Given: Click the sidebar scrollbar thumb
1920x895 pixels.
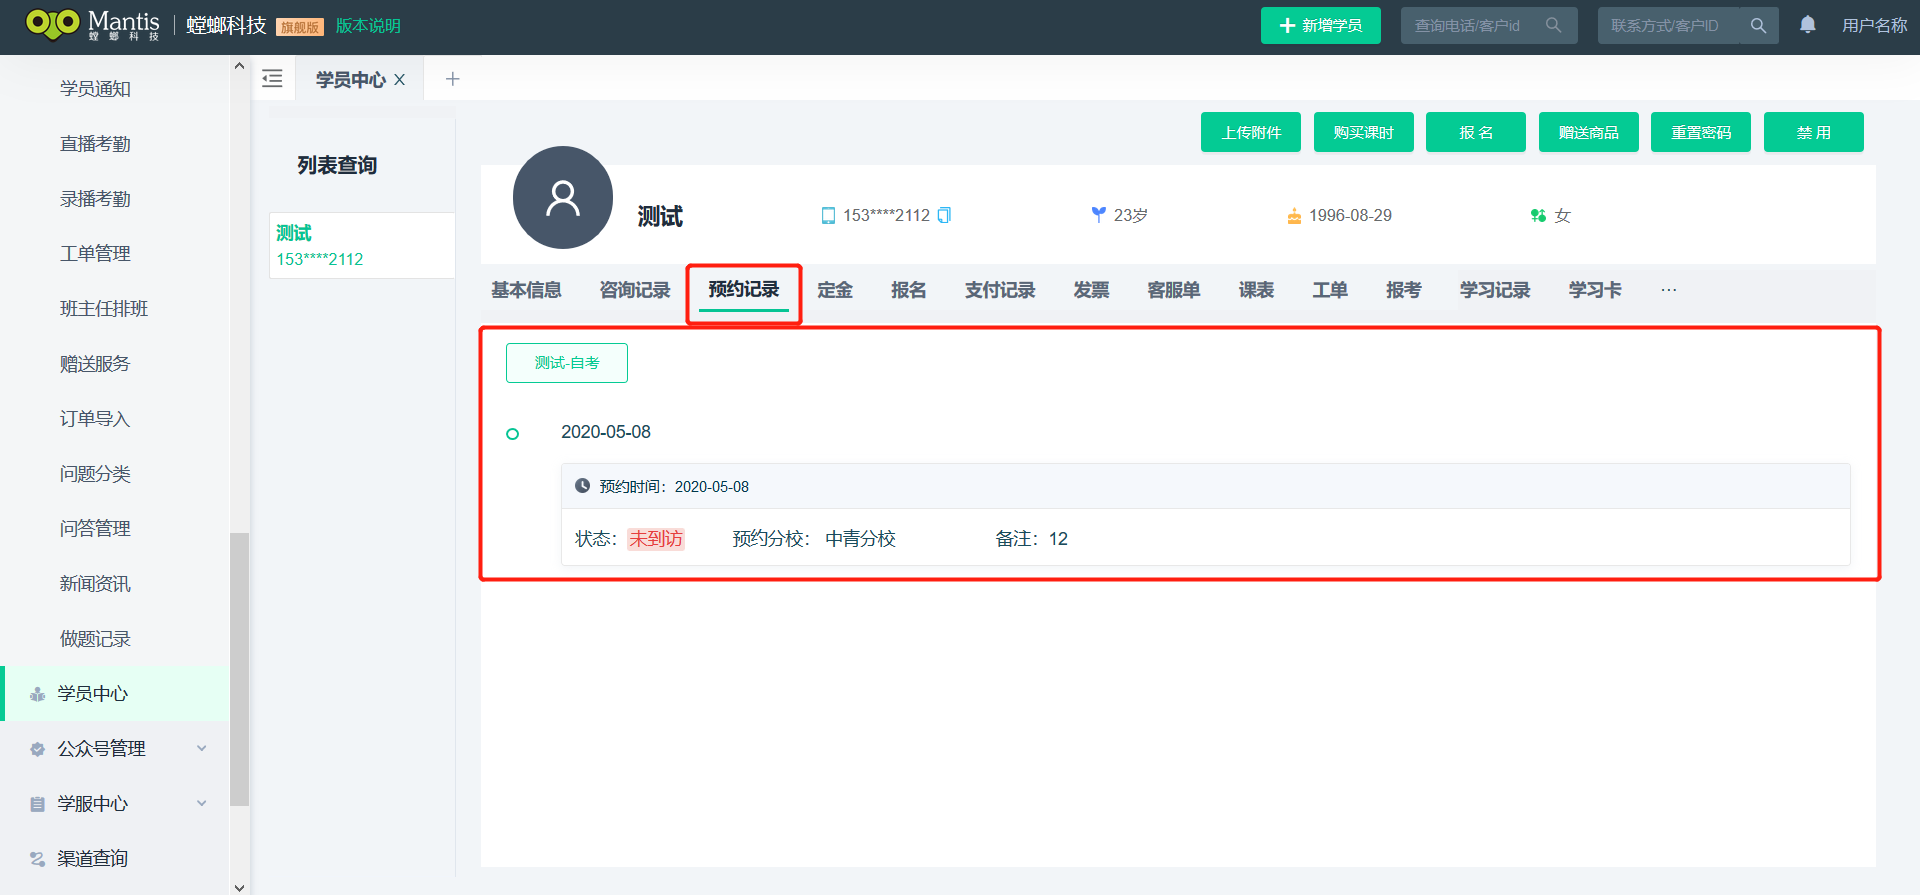Looking at the screenshot, I should (x=239, y=669).
